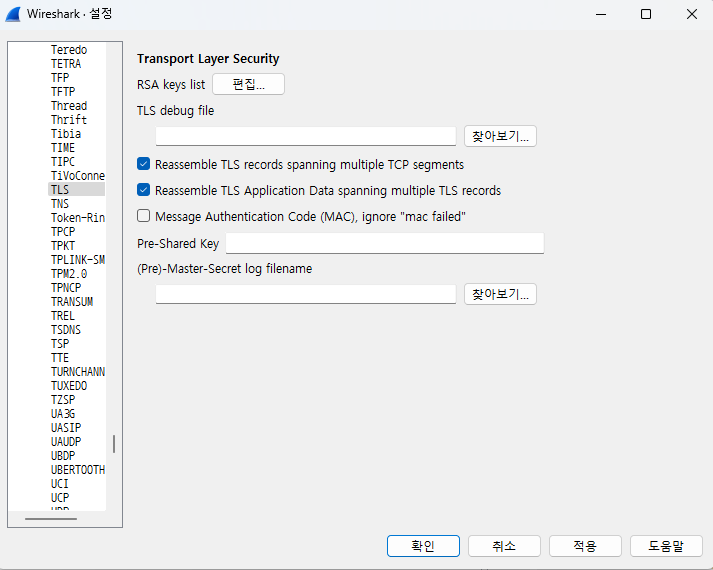Click the 취소 button
This screenshot has width=713, height=570.
tap(504, 545)
